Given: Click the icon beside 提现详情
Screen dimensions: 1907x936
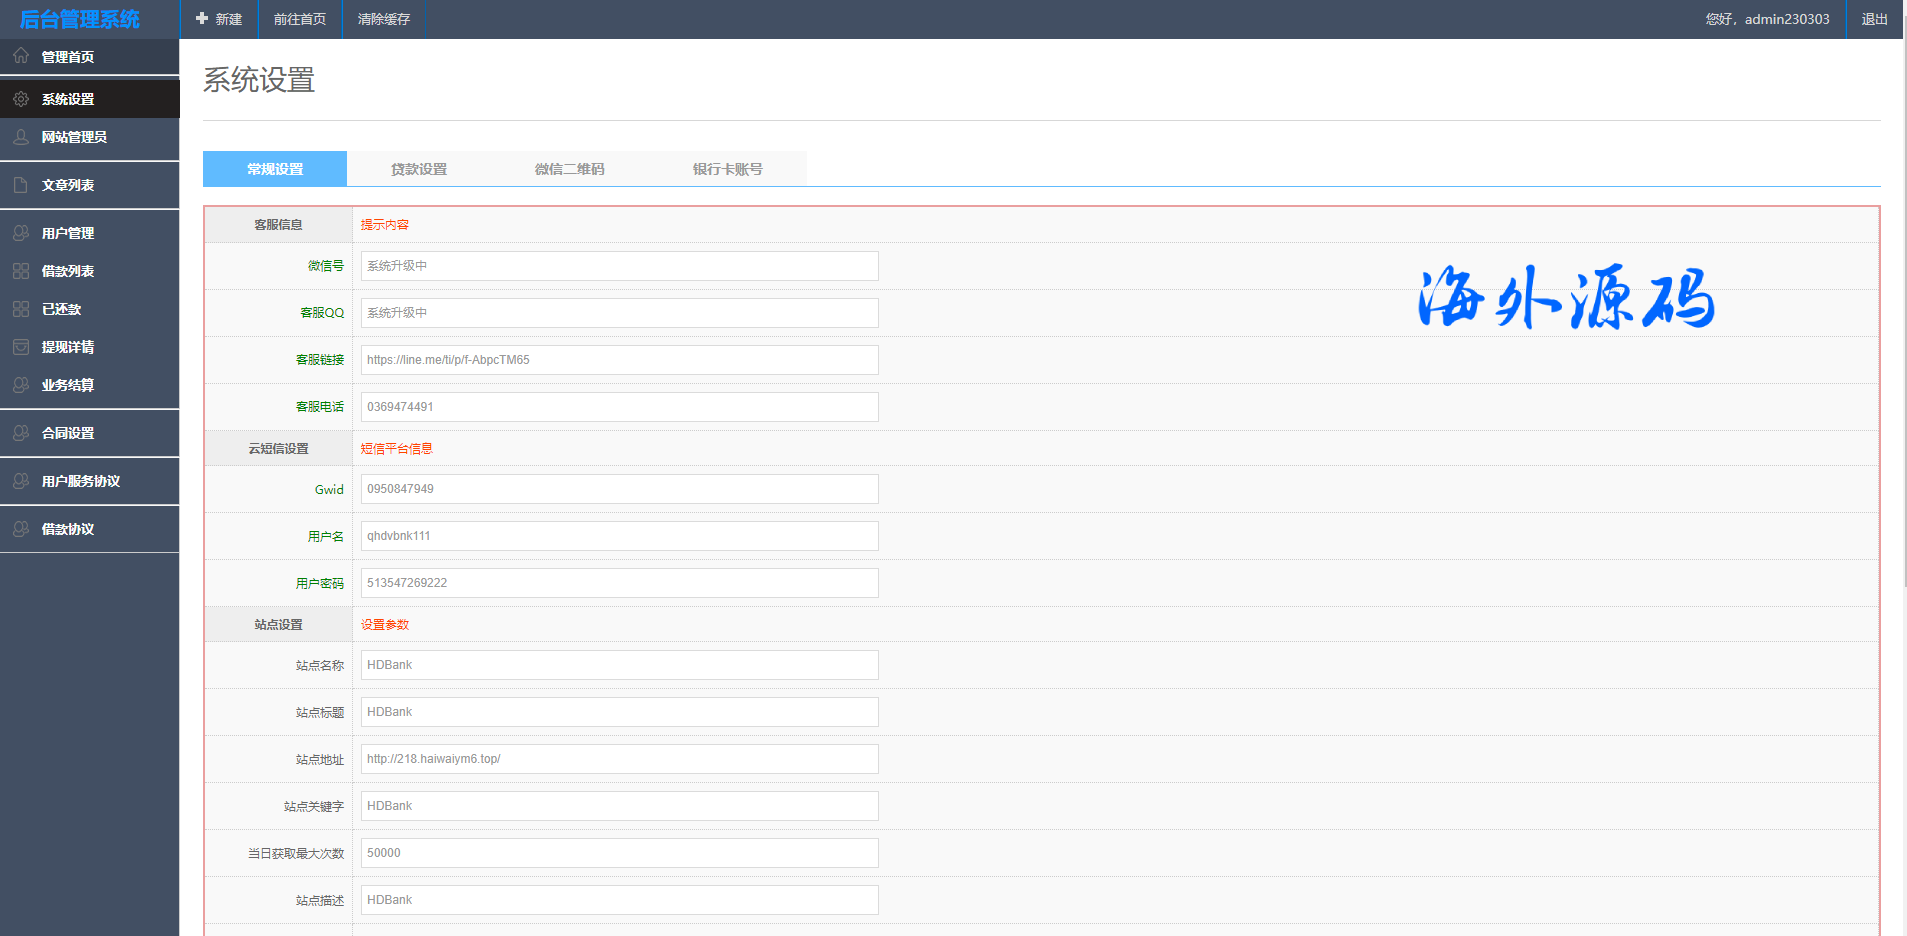Looking at the screenshot, I should pyautogui.click(x=21, y=347).
